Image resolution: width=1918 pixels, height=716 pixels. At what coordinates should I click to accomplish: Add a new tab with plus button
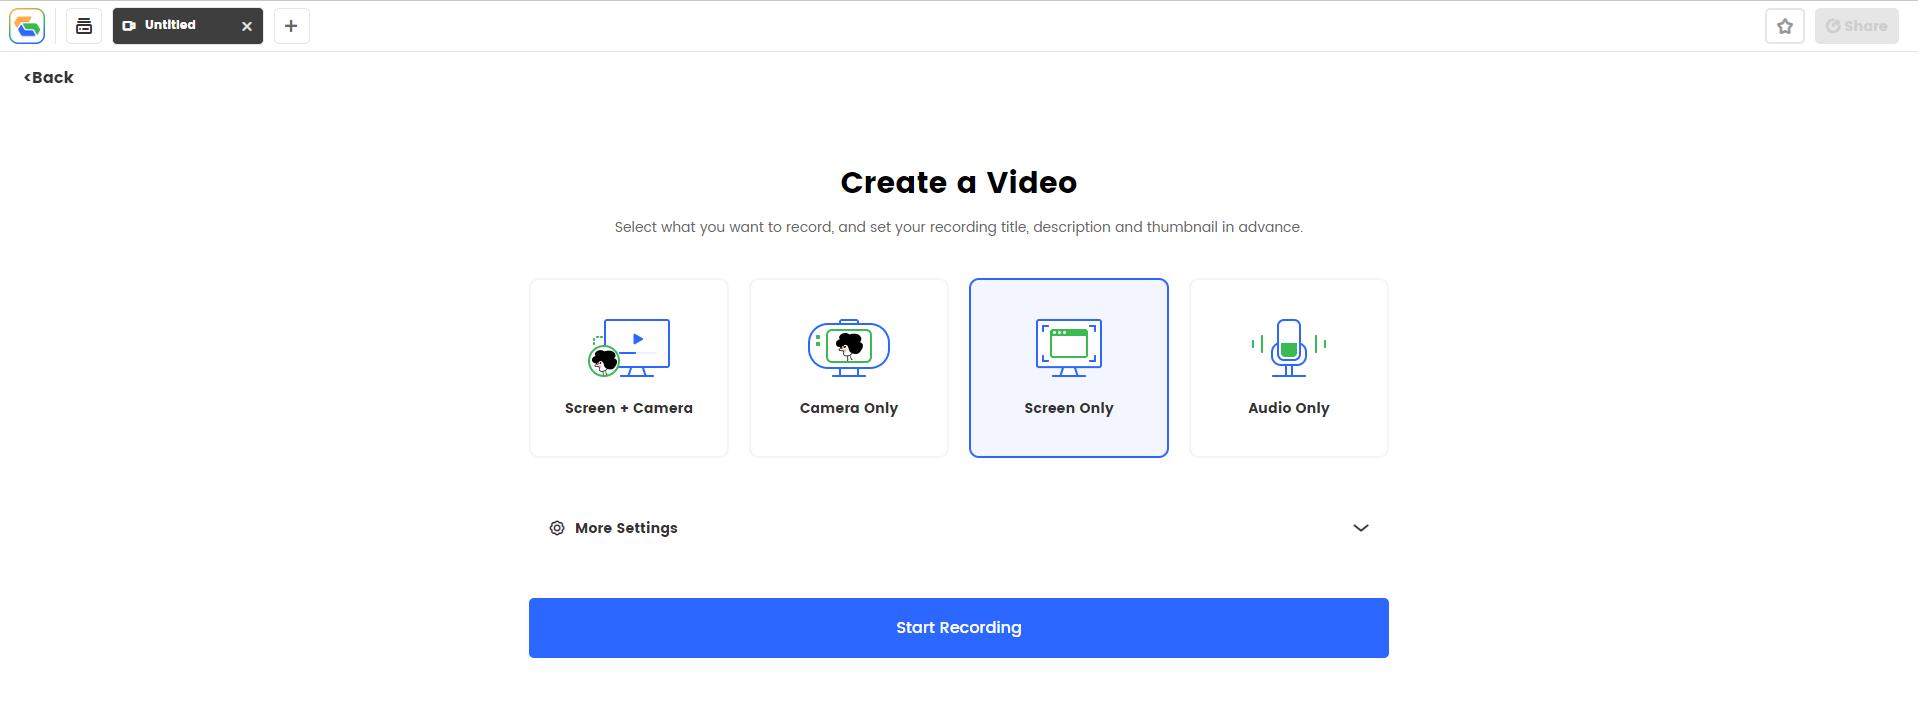(291, 26)
